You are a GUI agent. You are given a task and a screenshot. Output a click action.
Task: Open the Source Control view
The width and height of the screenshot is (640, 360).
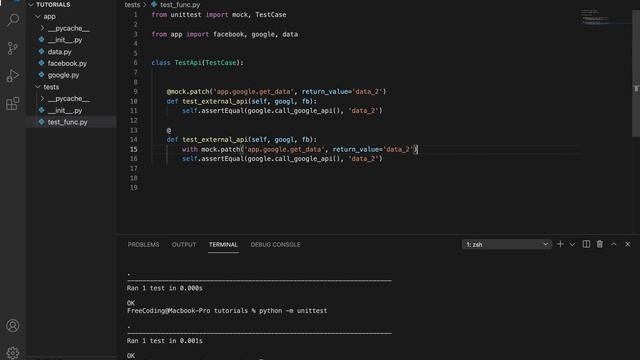(13, 48)
